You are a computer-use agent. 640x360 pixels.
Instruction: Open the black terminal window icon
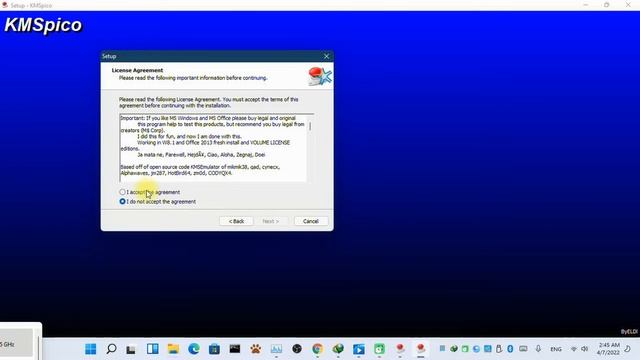pos(235,349)
